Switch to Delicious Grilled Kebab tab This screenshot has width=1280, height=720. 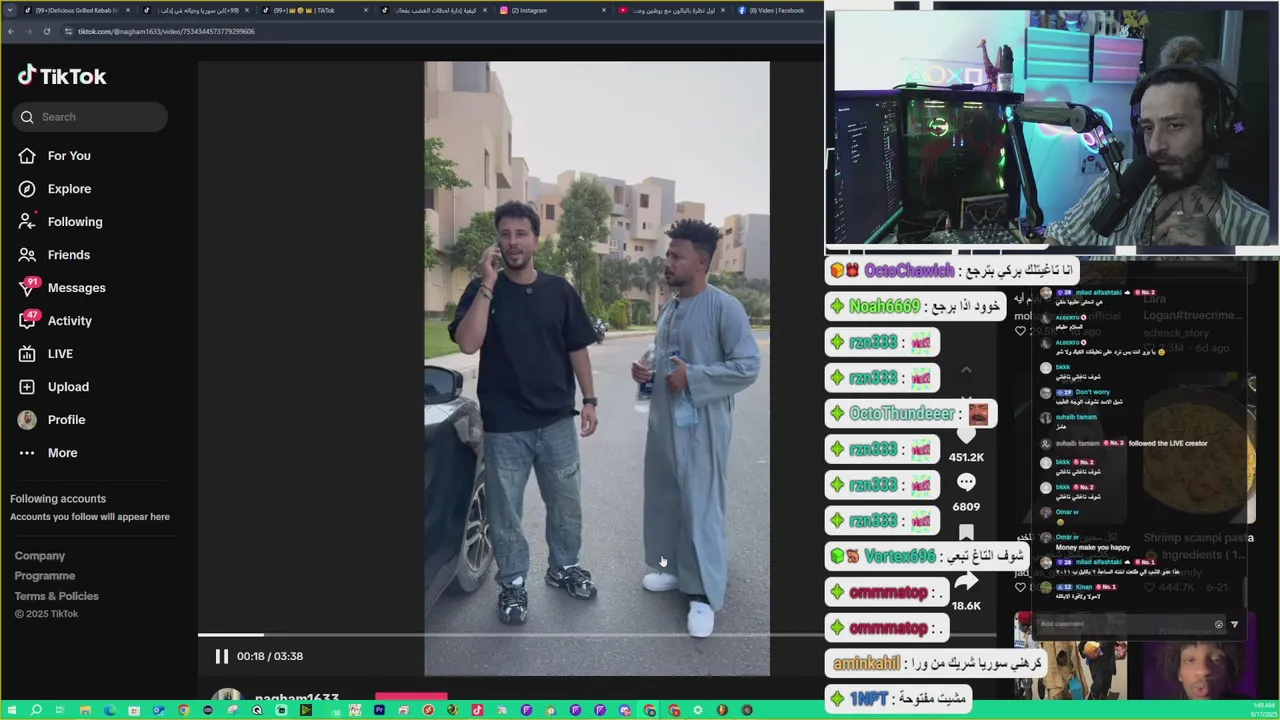77,10
